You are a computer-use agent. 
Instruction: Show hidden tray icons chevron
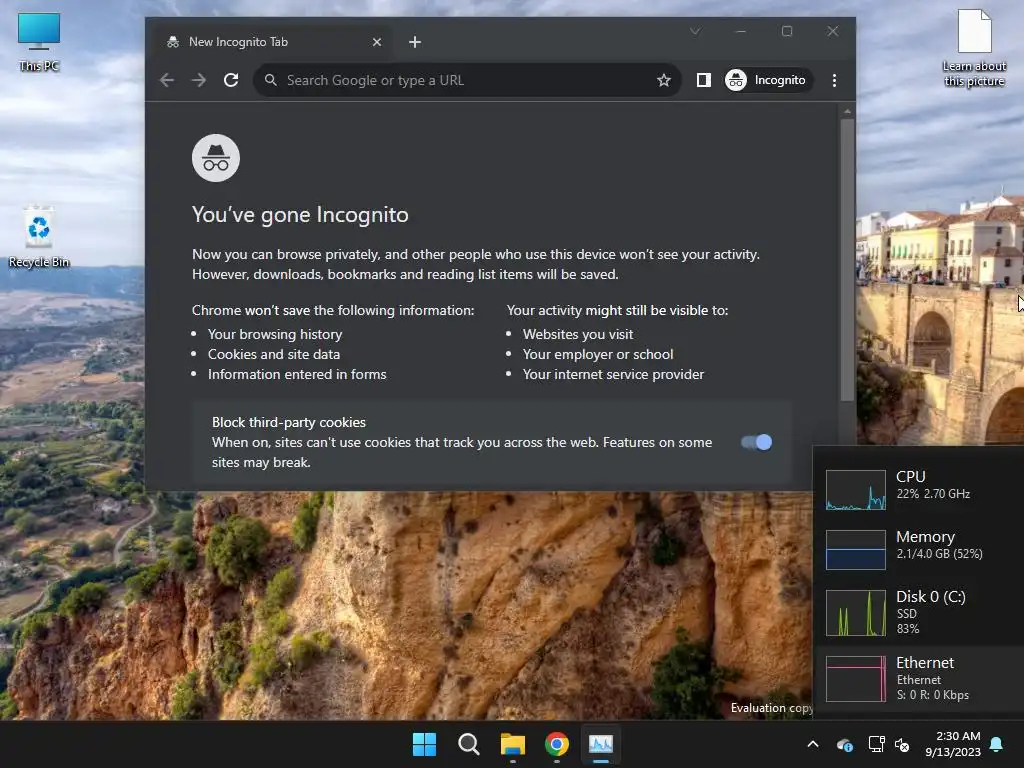coord(813,744)
